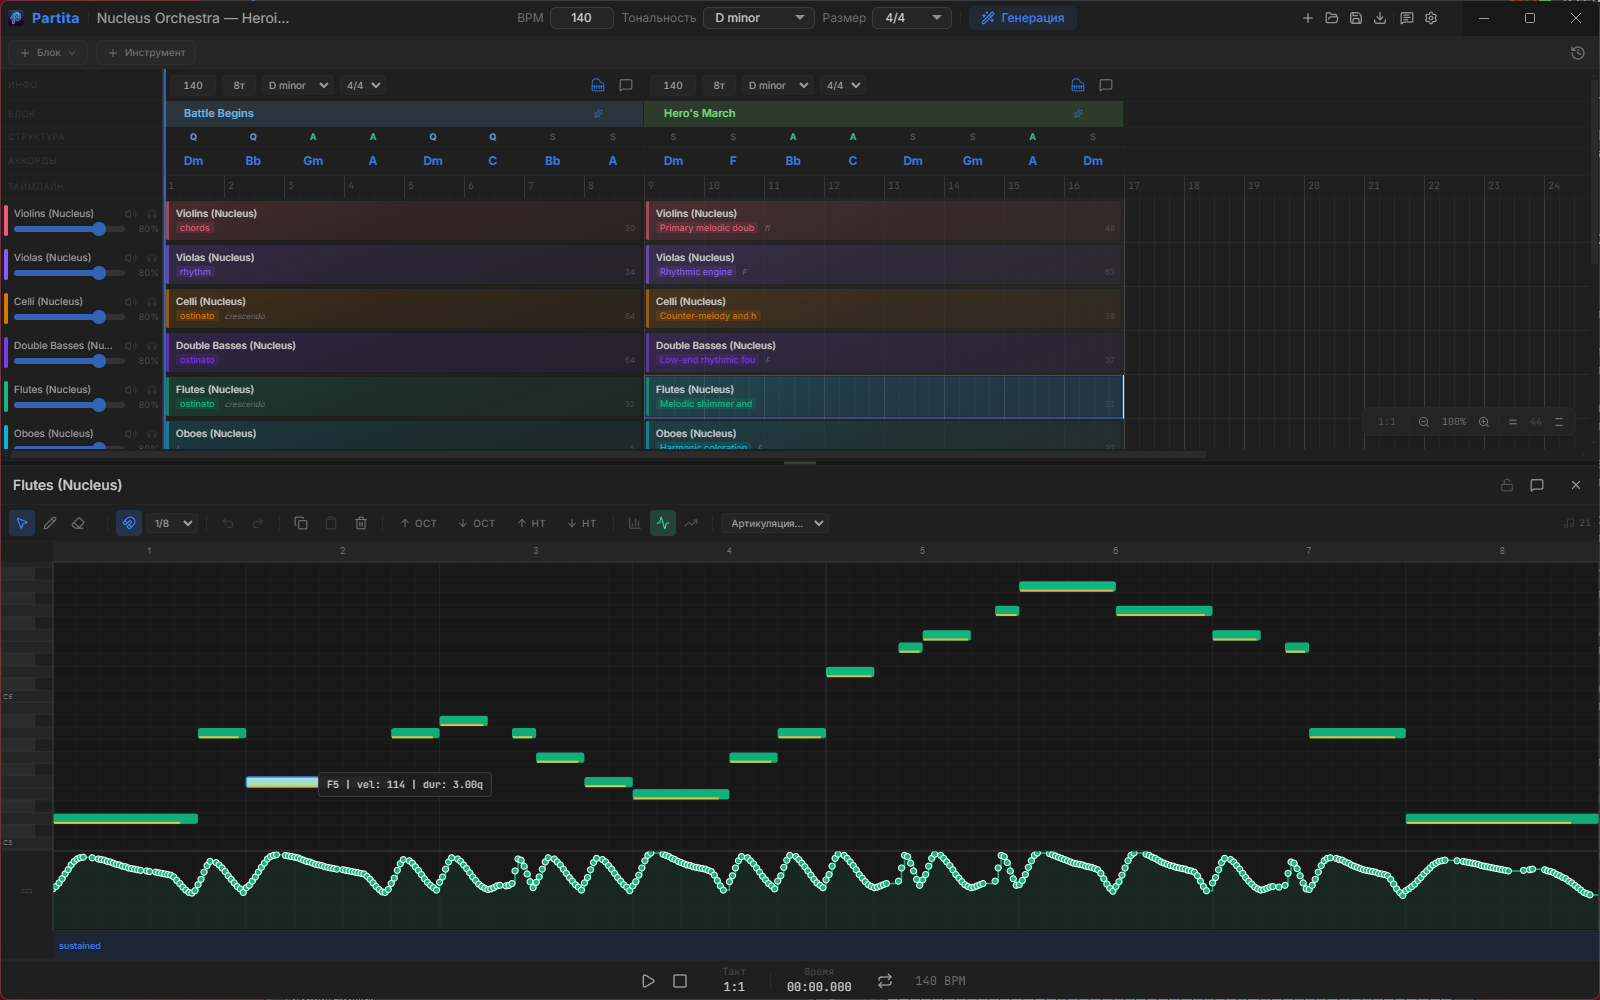
Task: Click the save project floppy icon
Action: (1355, 18)
